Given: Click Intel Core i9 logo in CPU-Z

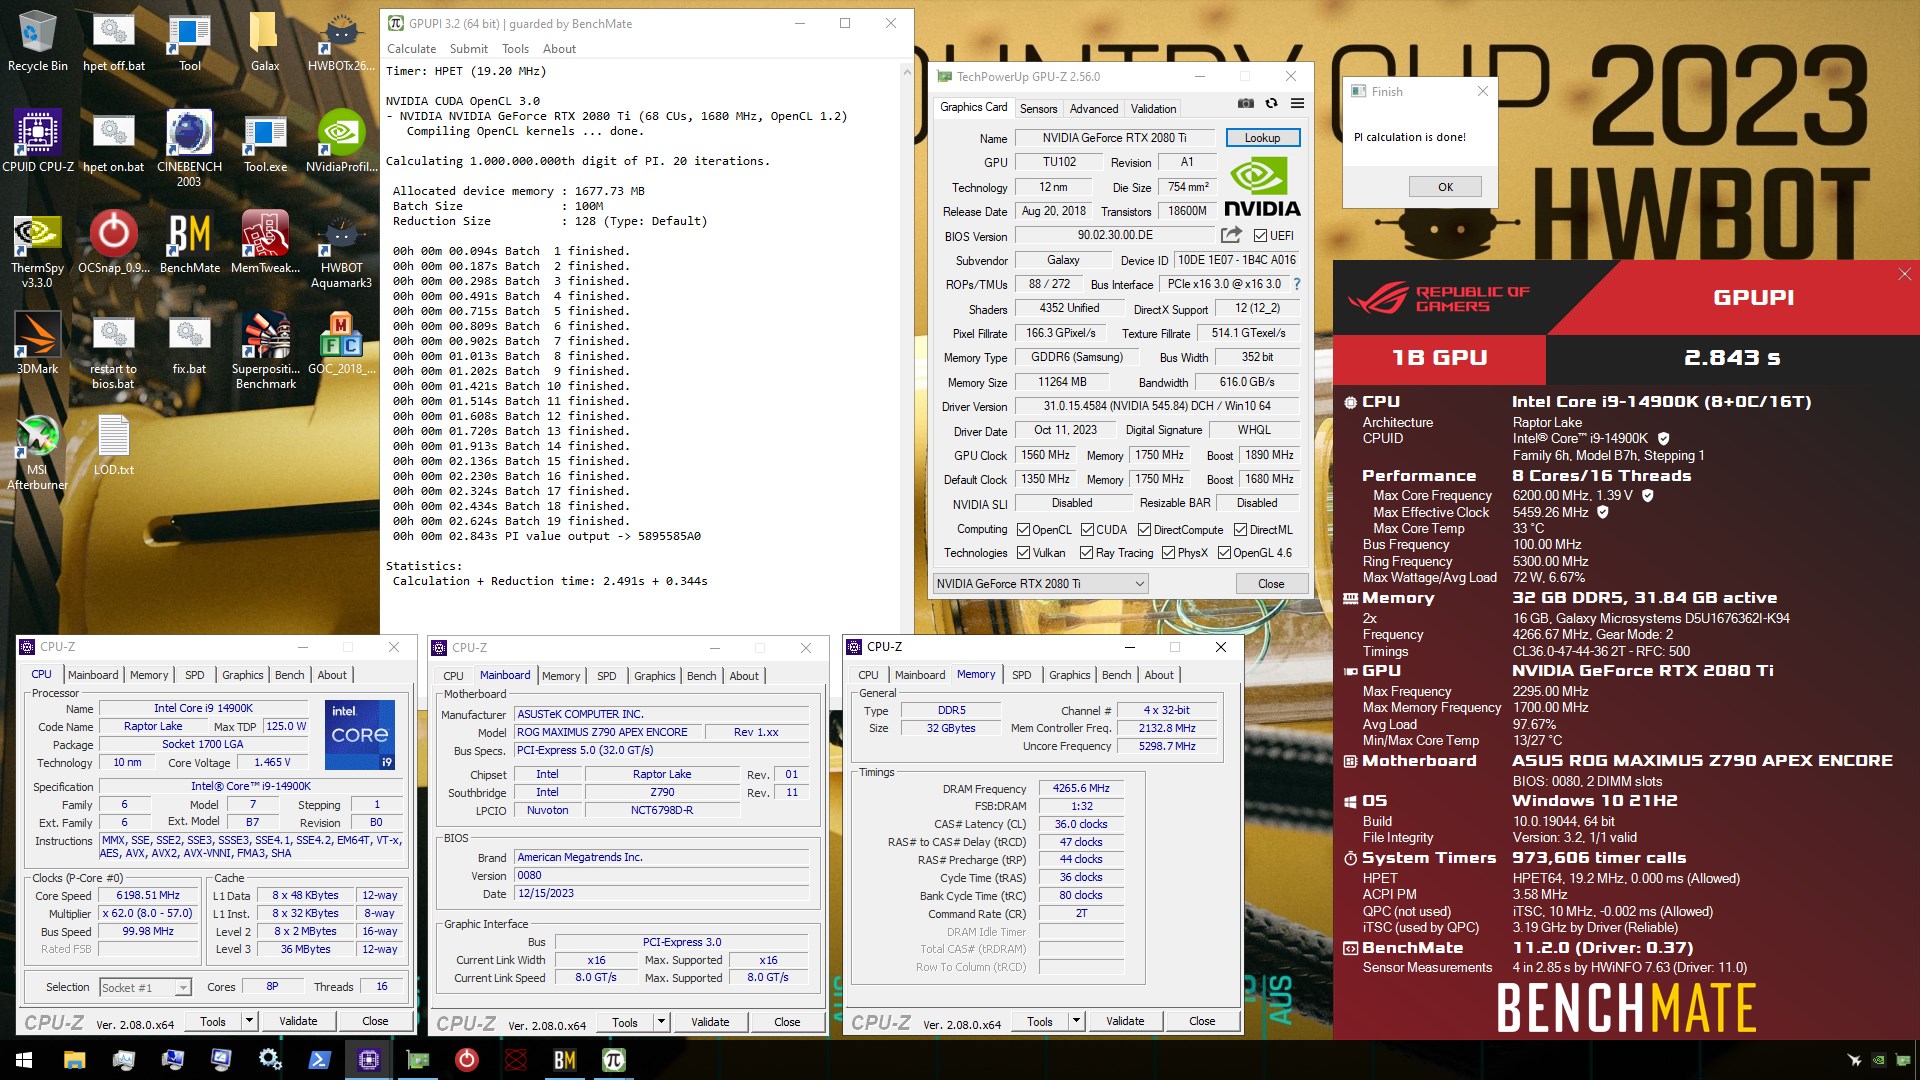Looking at the screenshot, I should (x=360, y=735).
